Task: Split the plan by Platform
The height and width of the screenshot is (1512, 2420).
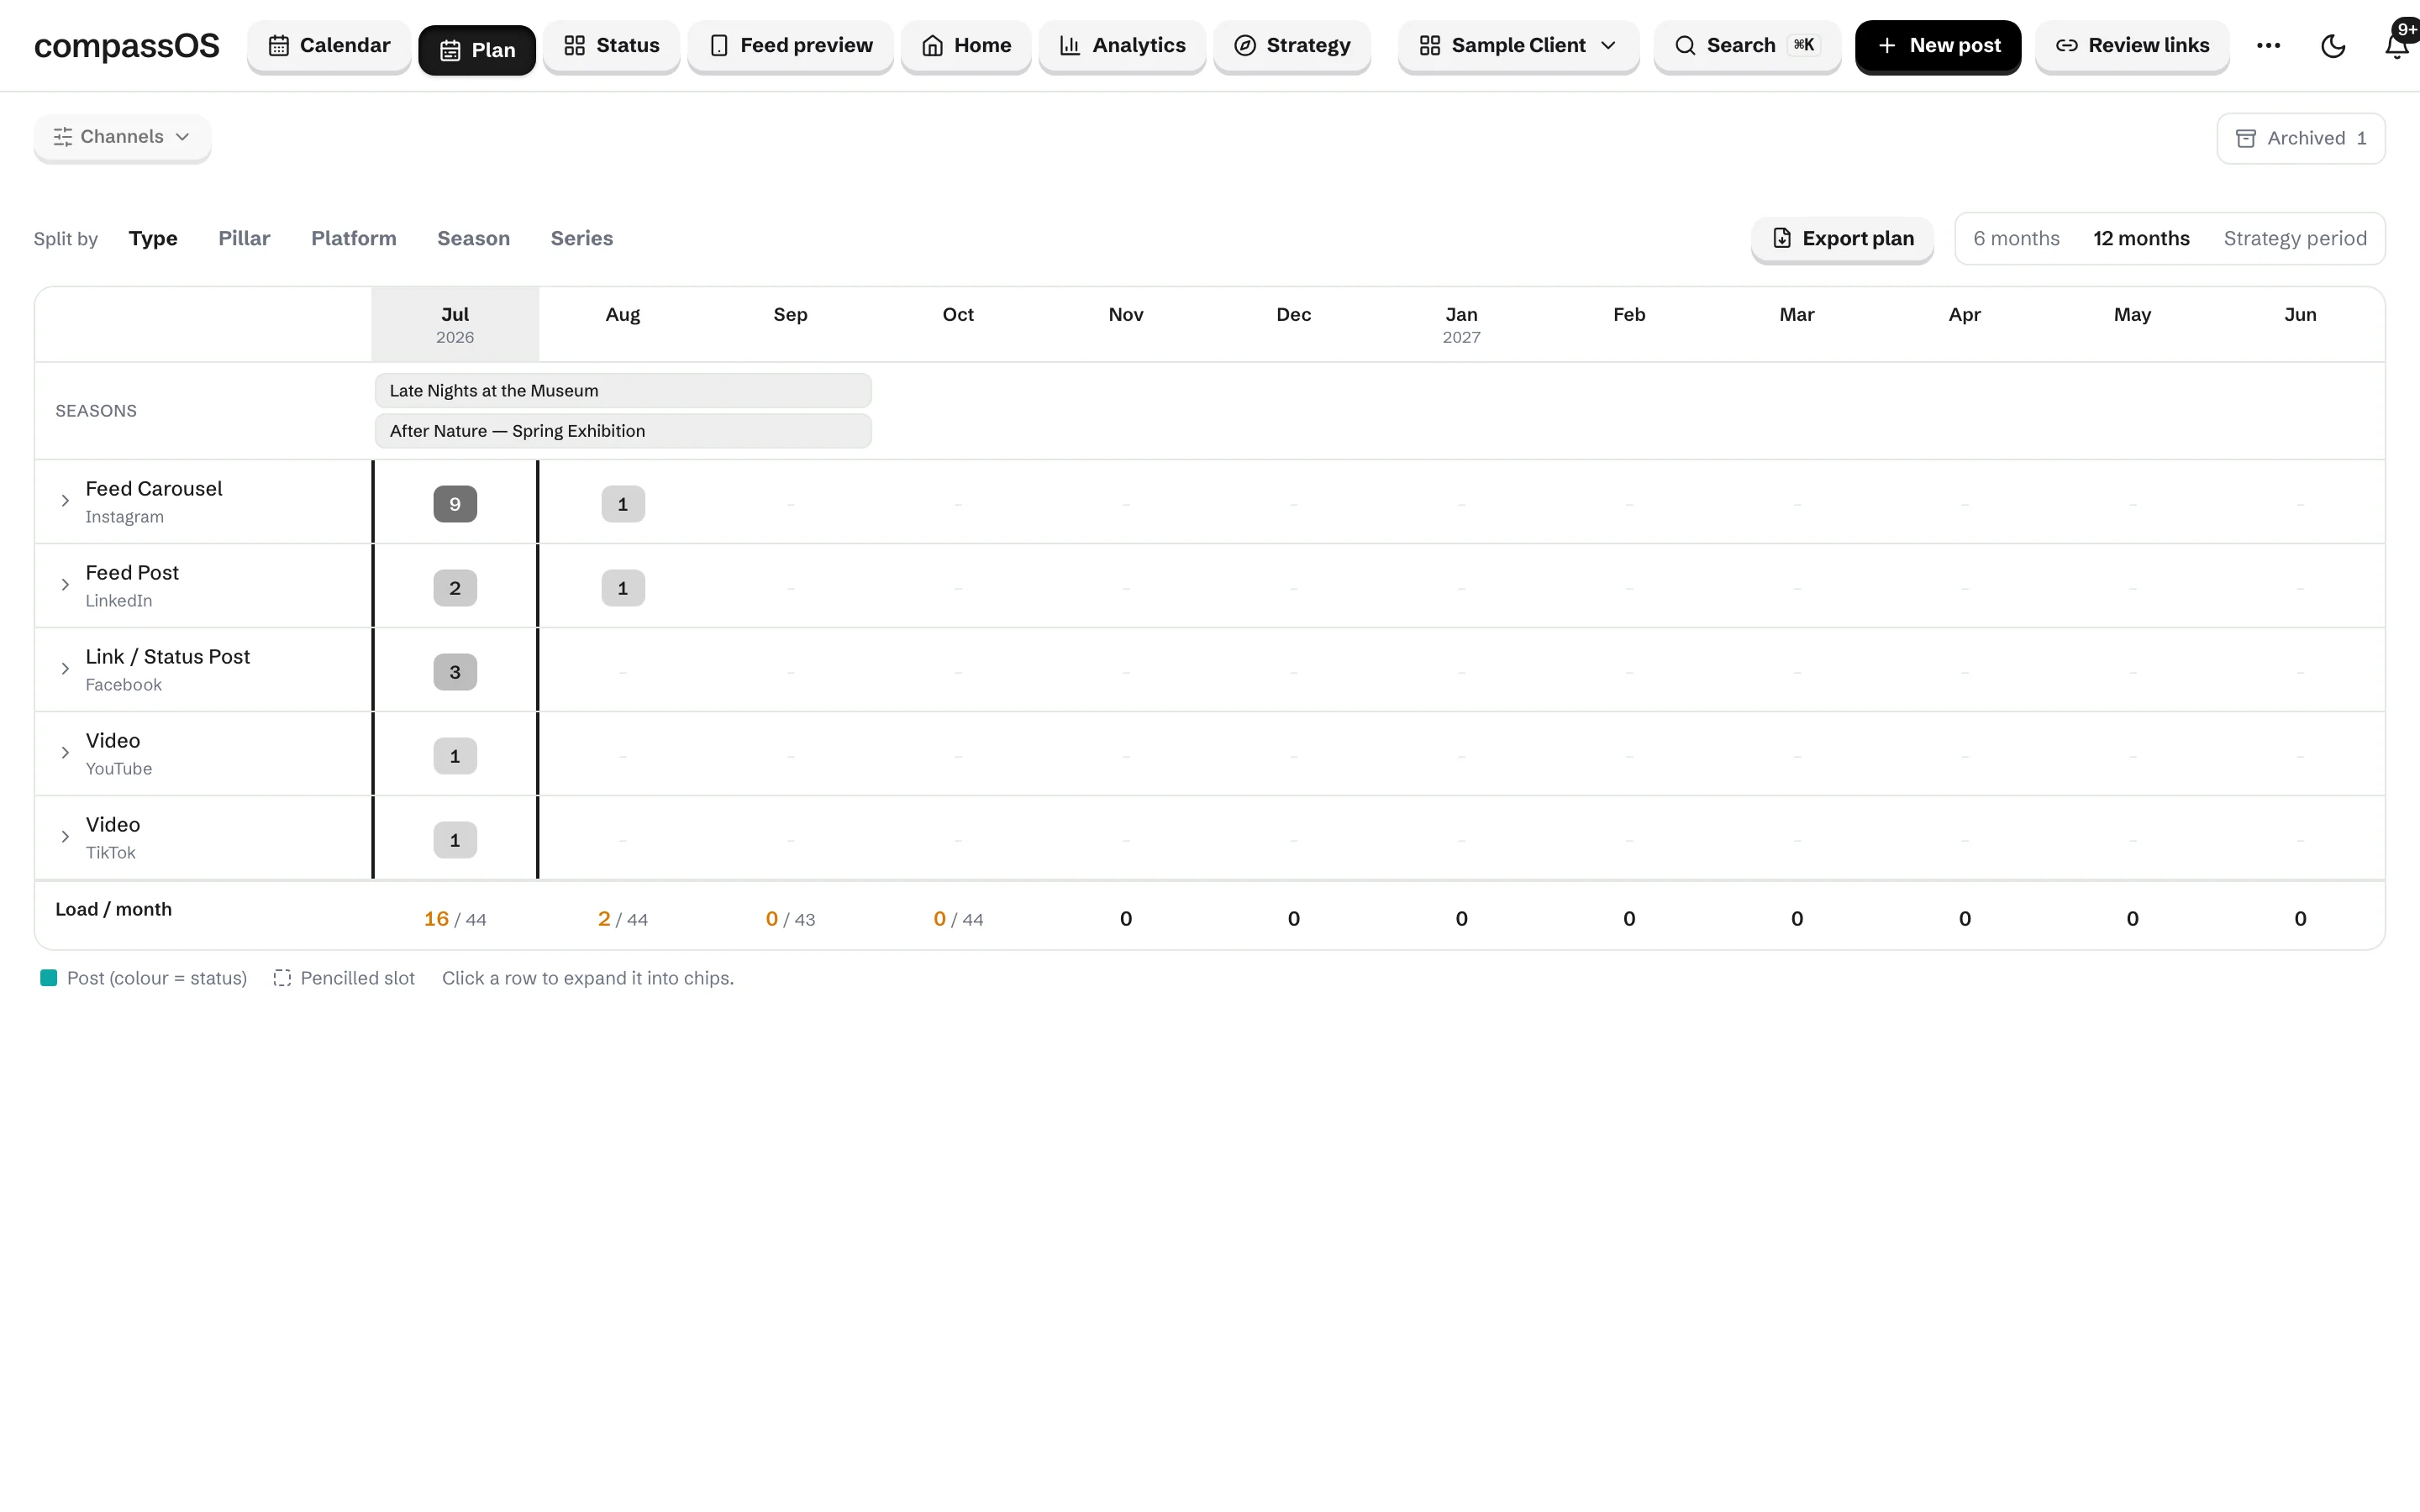Action: point(353,238)
